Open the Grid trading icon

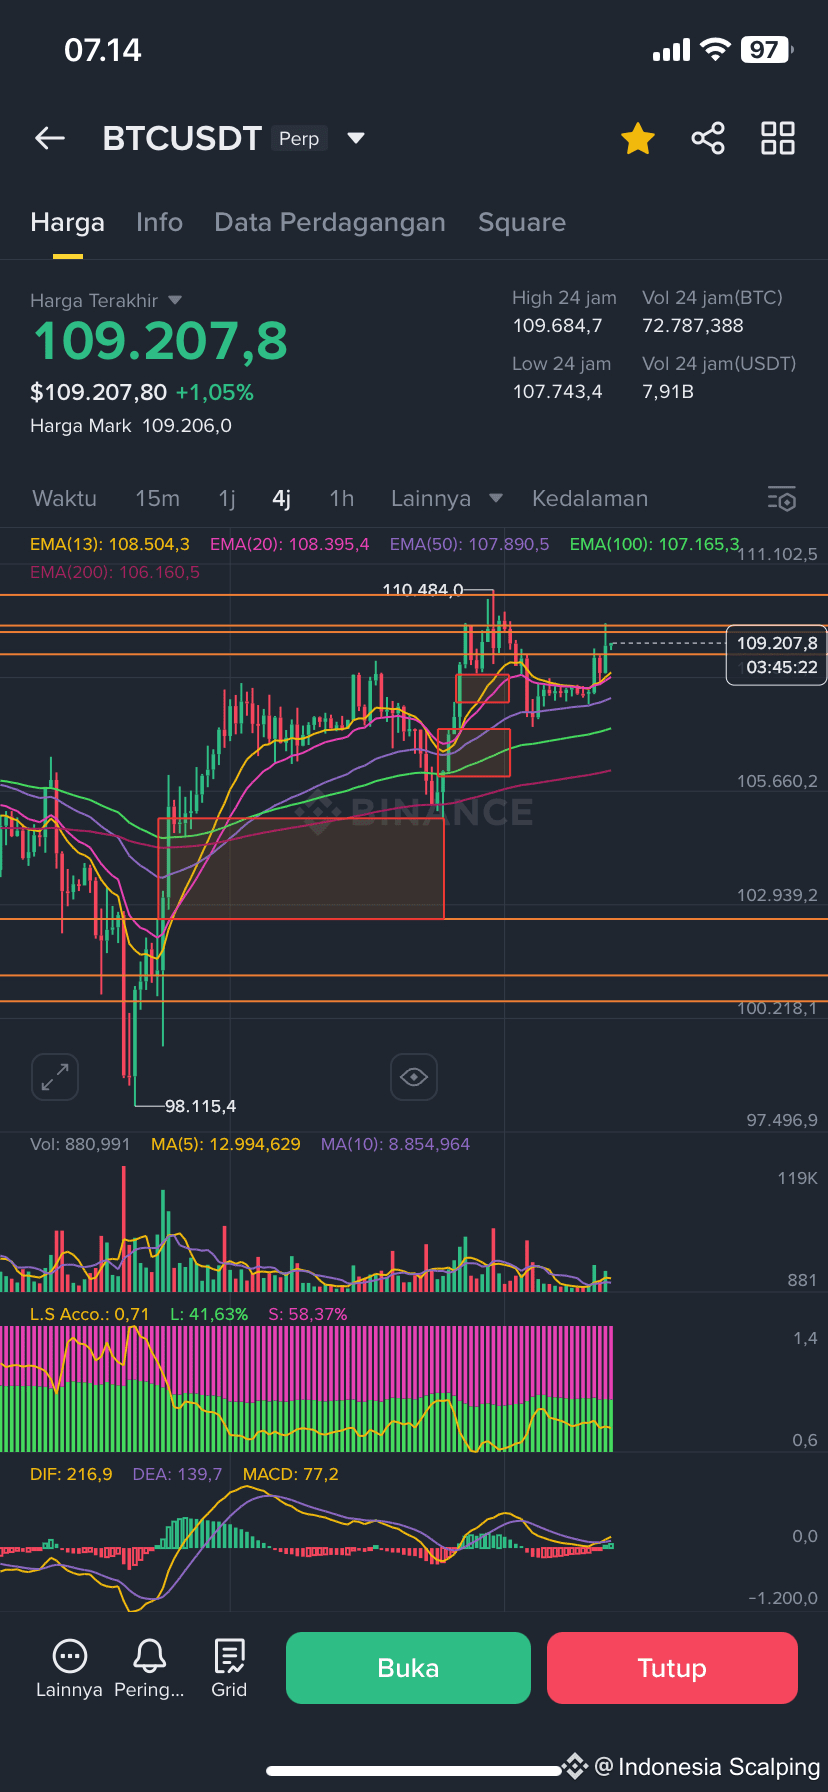click(x=229, y=1668)
